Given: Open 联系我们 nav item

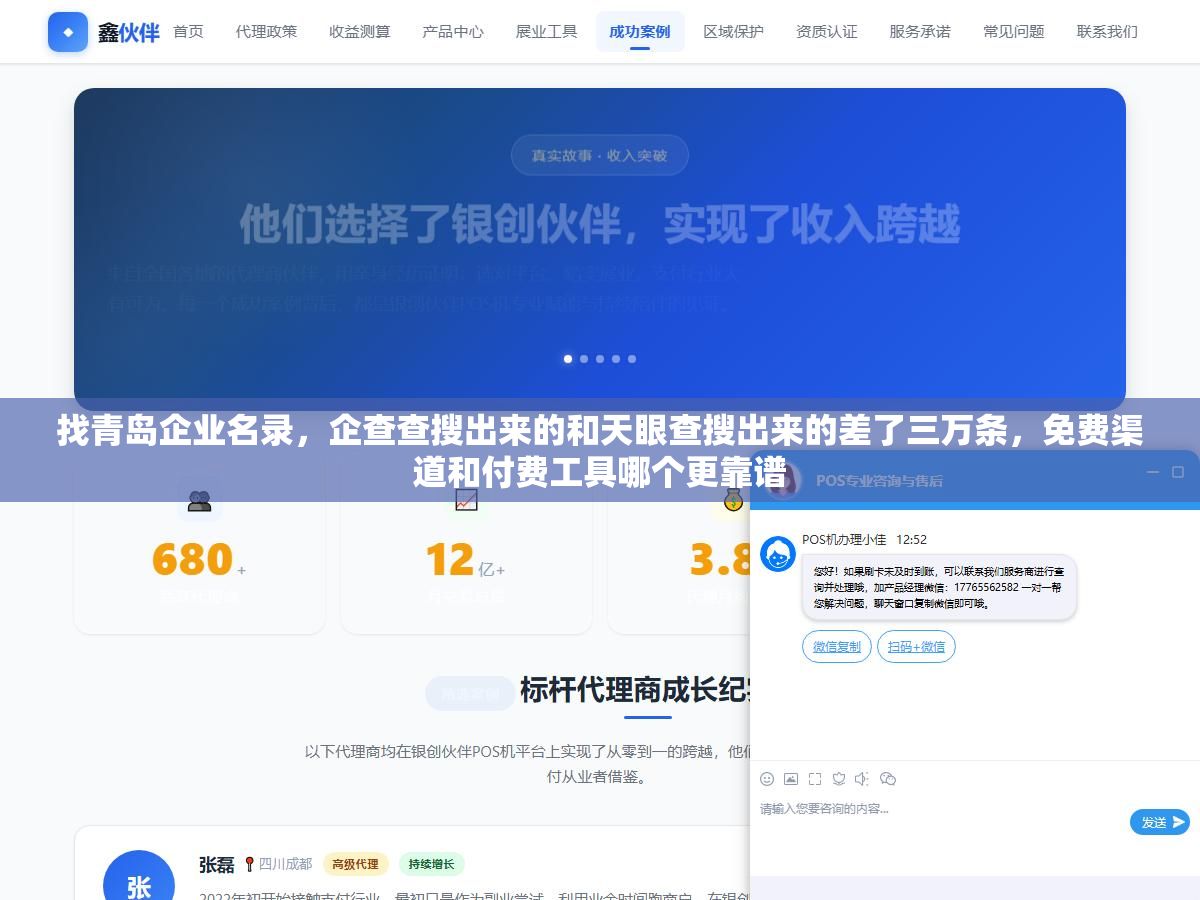Looking at the screenshot, I should (1107, 32).
